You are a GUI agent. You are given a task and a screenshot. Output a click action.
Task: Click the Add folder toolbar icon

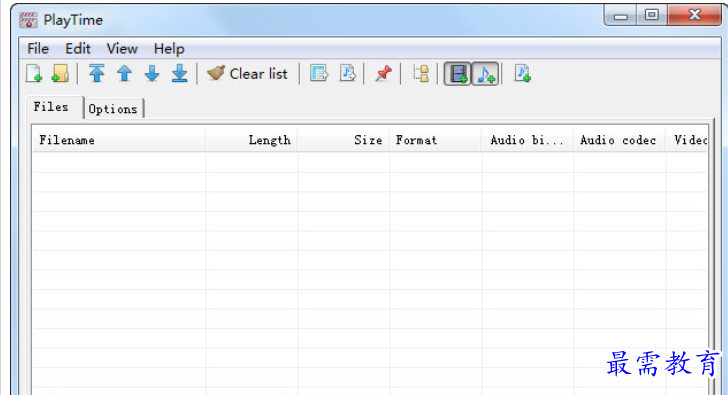tap(60, 73)
